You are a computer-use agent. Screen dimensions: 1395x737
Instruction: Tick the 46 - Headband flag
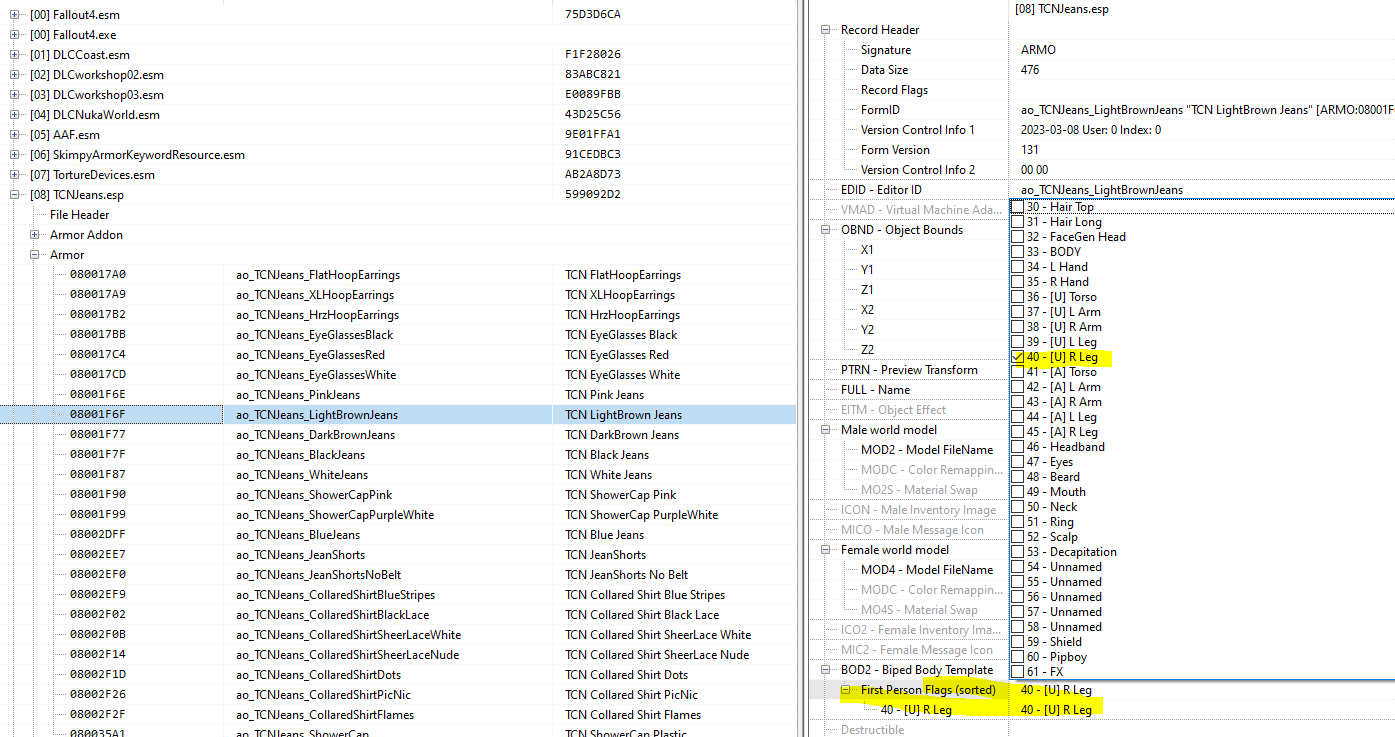click(x=1018, y=447)
